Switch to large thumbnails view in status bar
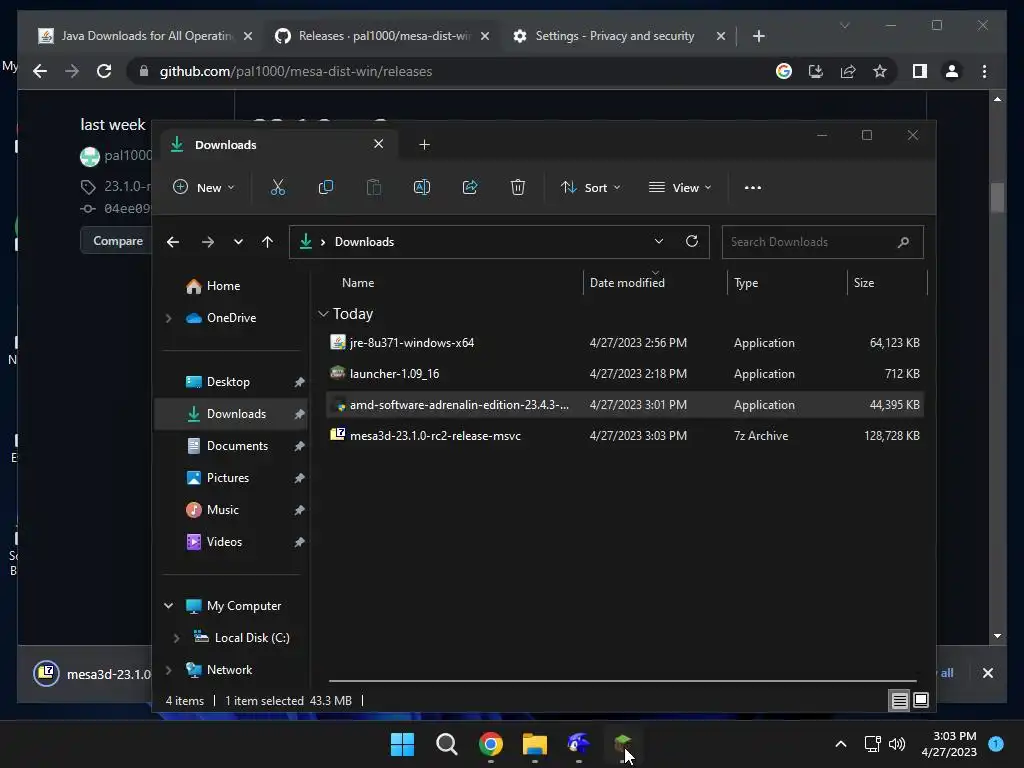The height and width of the screenshot is (768, 1024). [921, 701]
